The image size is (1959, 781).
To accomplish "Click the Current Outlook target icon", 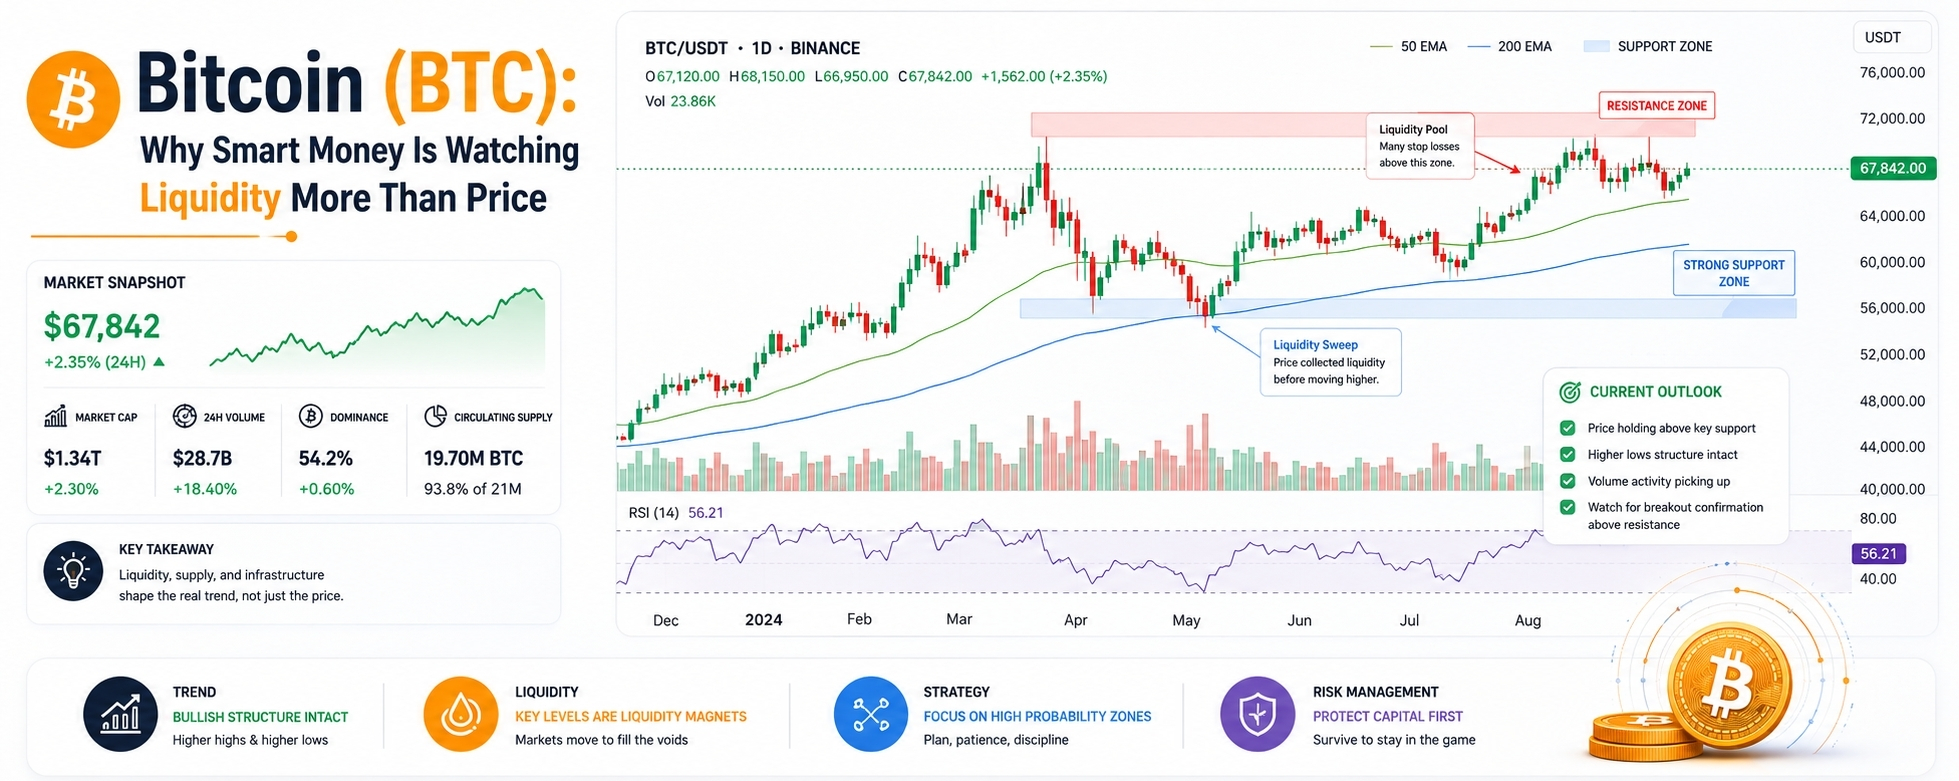I will [x=1570, y=392].
